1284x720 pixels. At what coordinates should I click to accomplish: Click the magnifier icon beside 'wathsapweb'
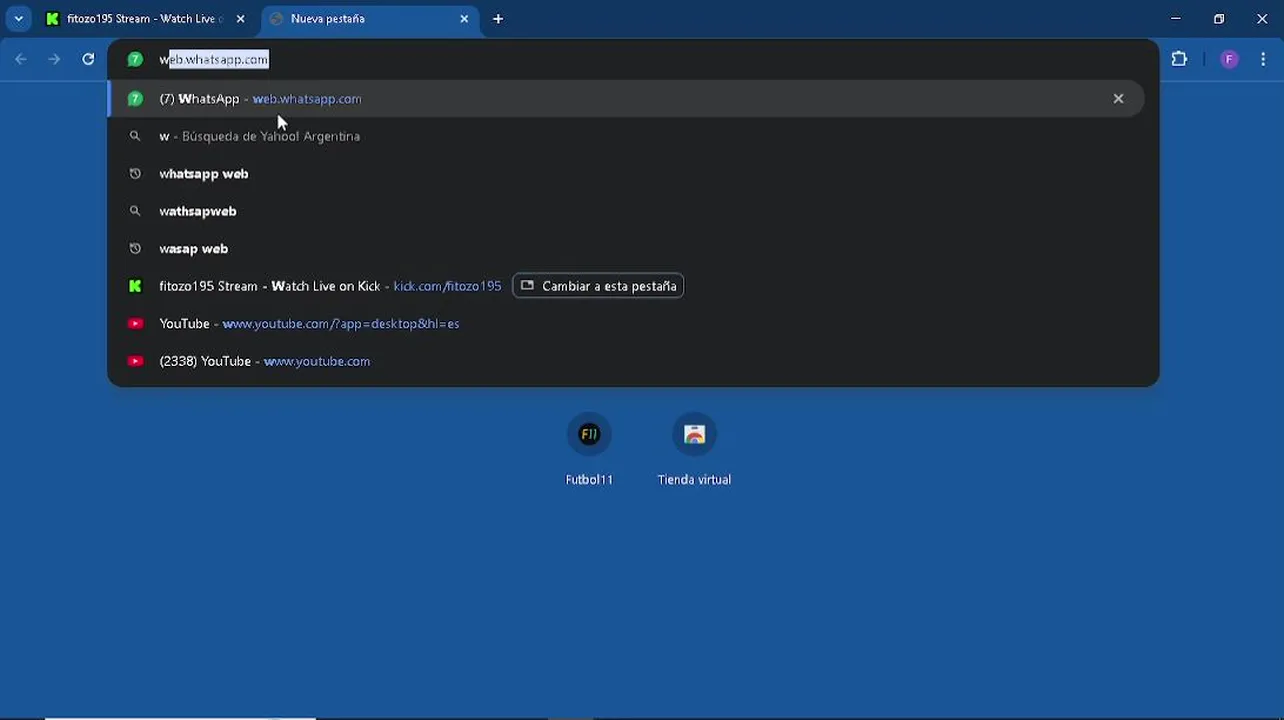(x=135, y=211)
